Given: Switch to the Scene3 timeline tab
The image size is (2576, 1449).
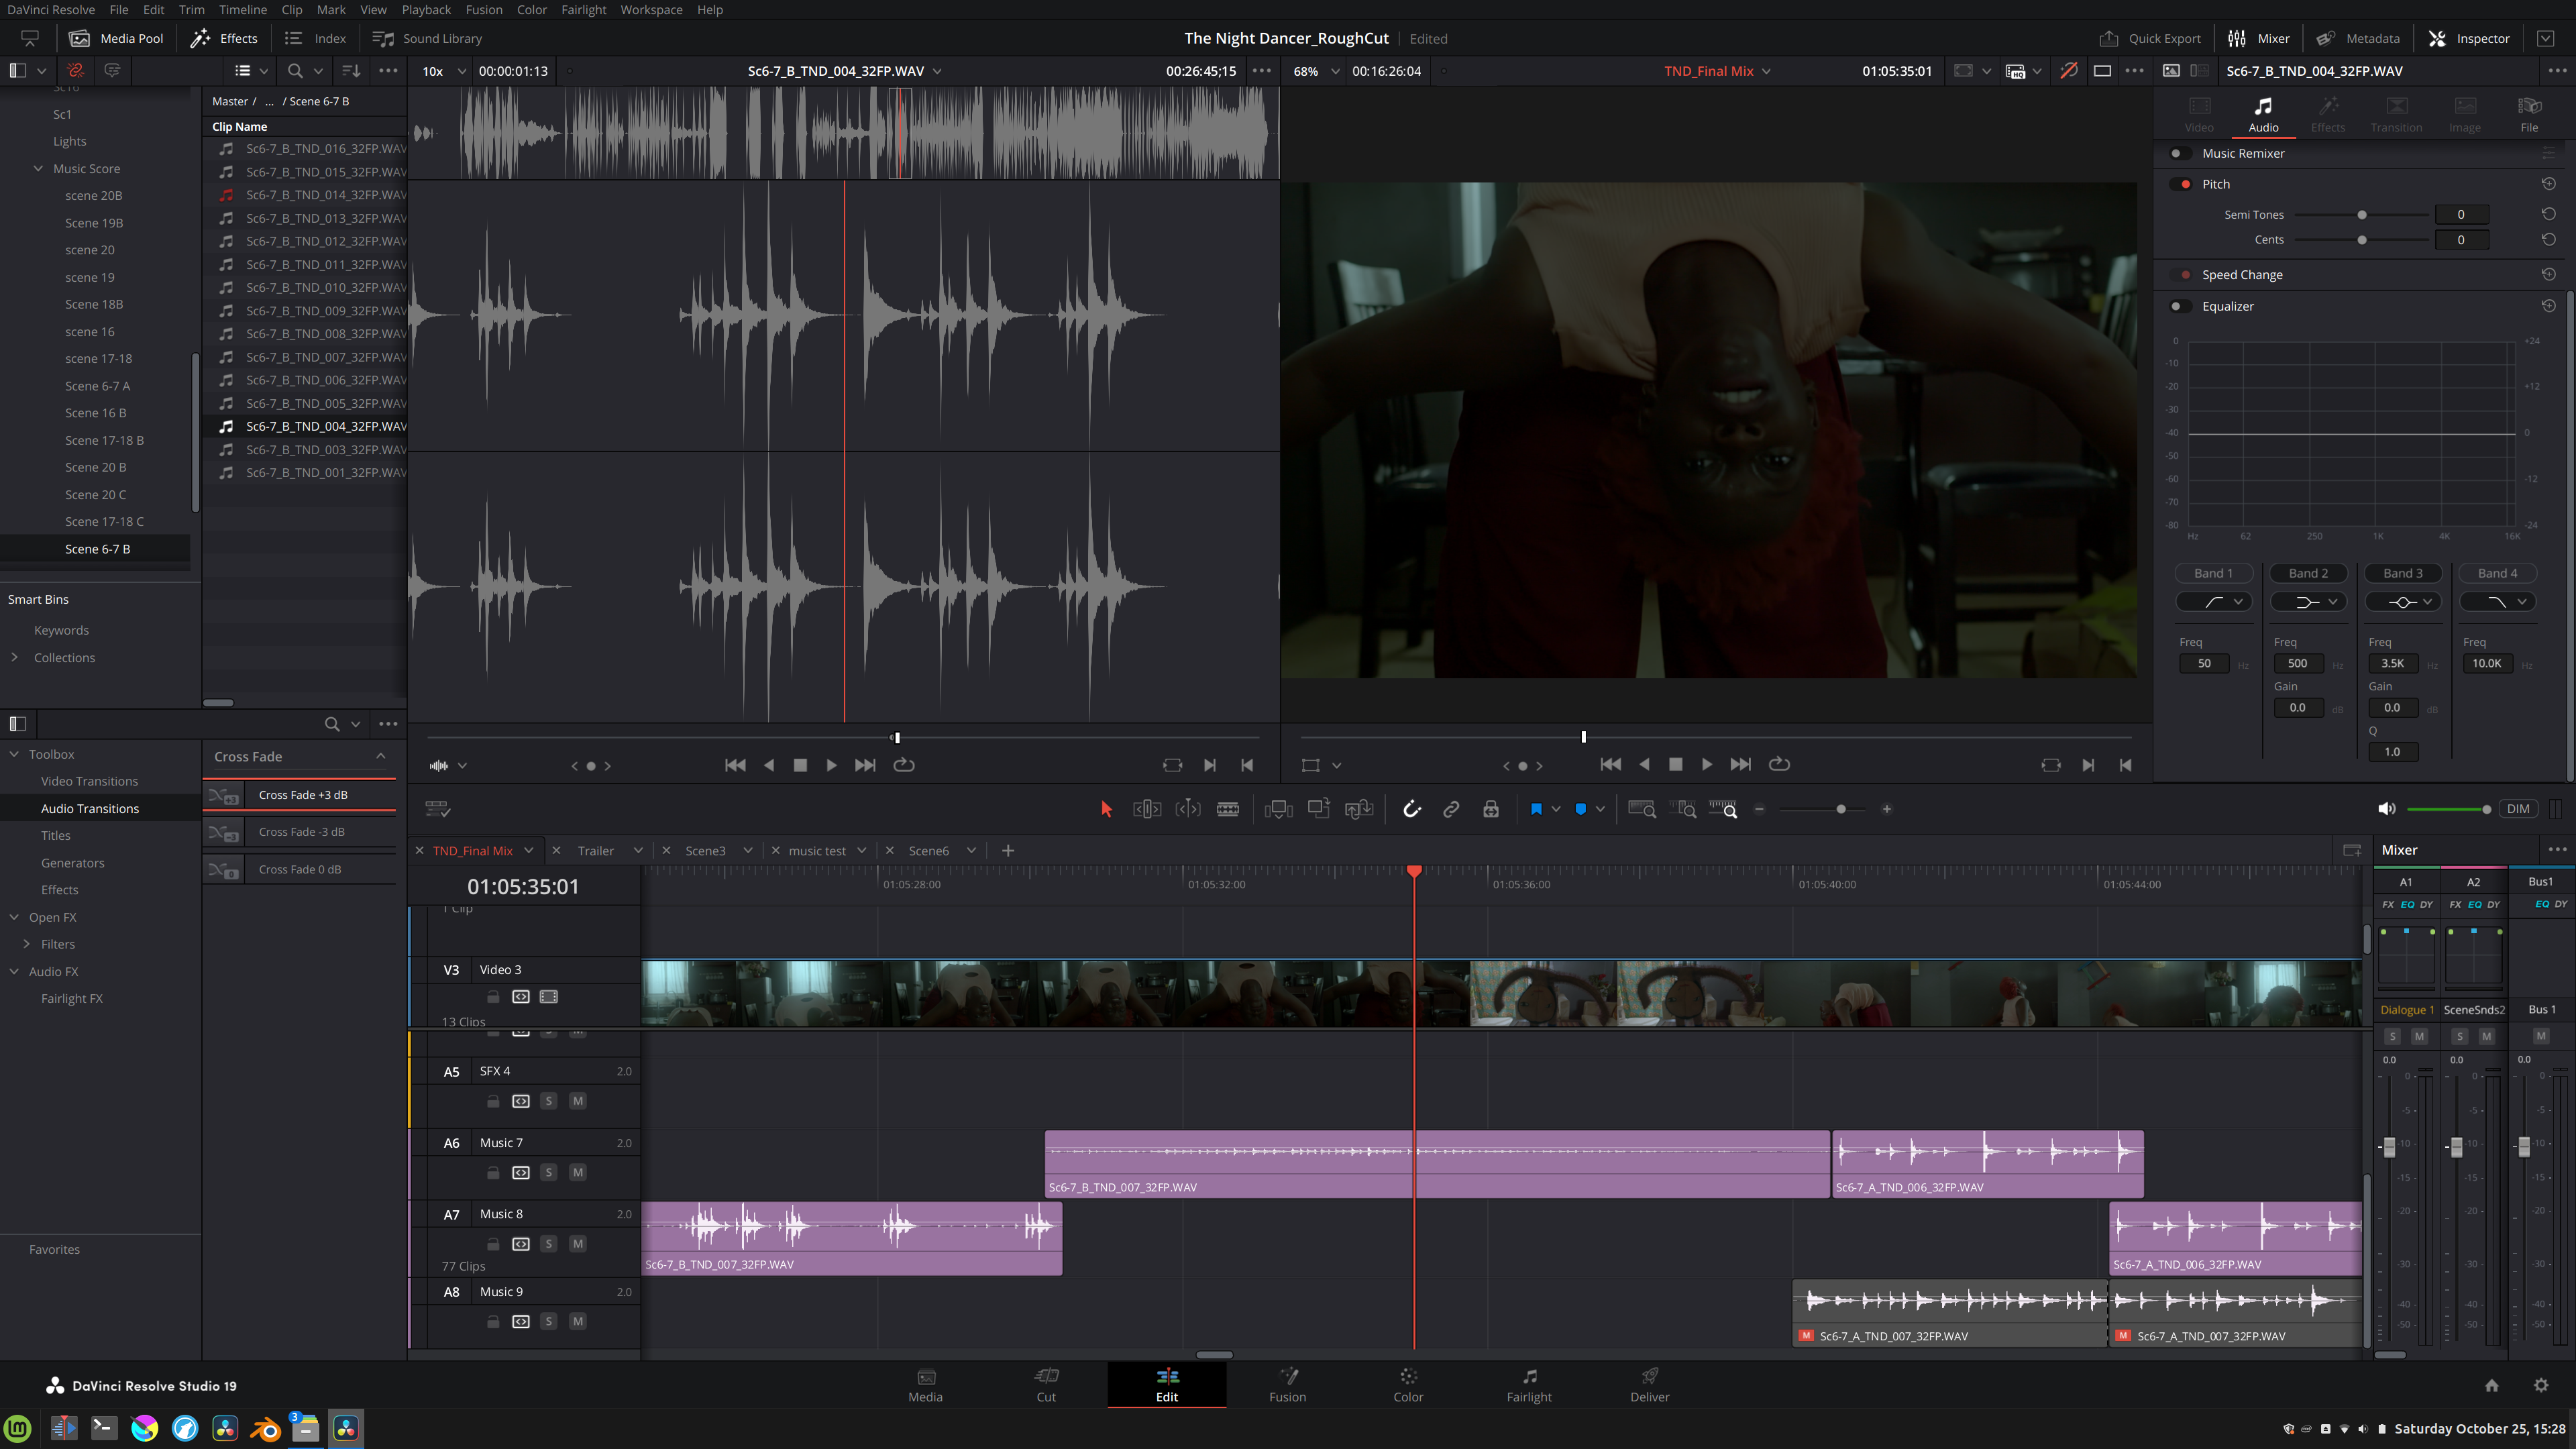Looking at the screenshot, I should point(705,850).
